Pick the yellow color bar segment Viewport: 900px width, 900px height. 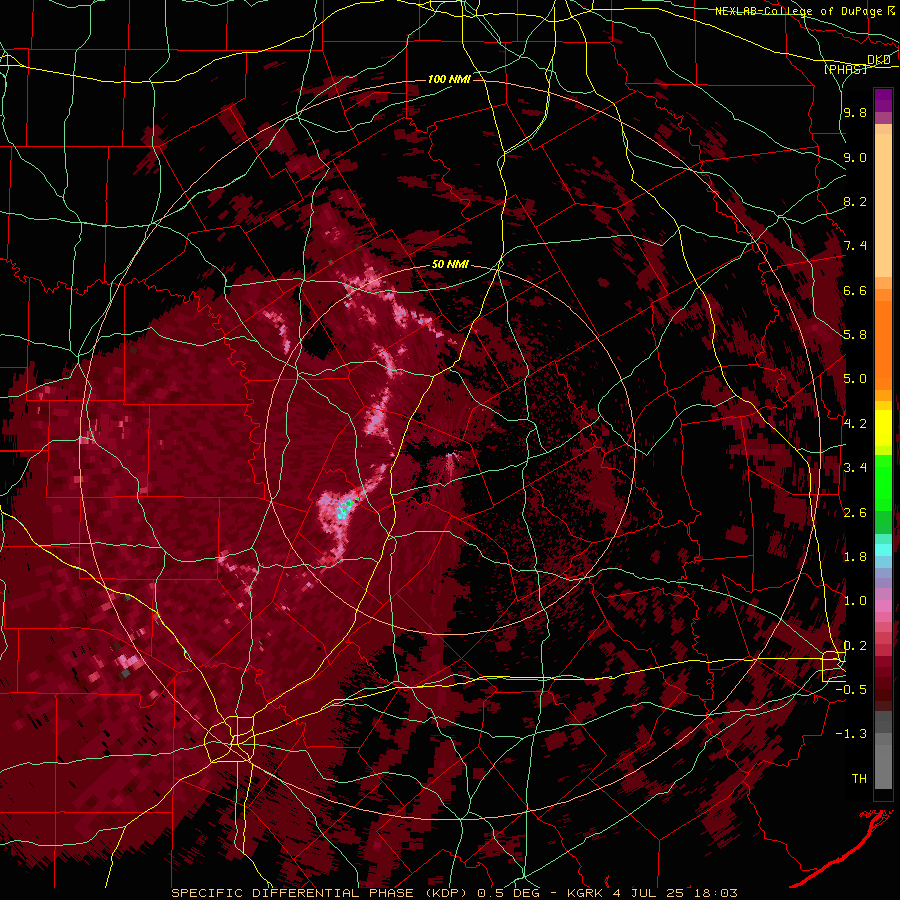coord(883,428)
